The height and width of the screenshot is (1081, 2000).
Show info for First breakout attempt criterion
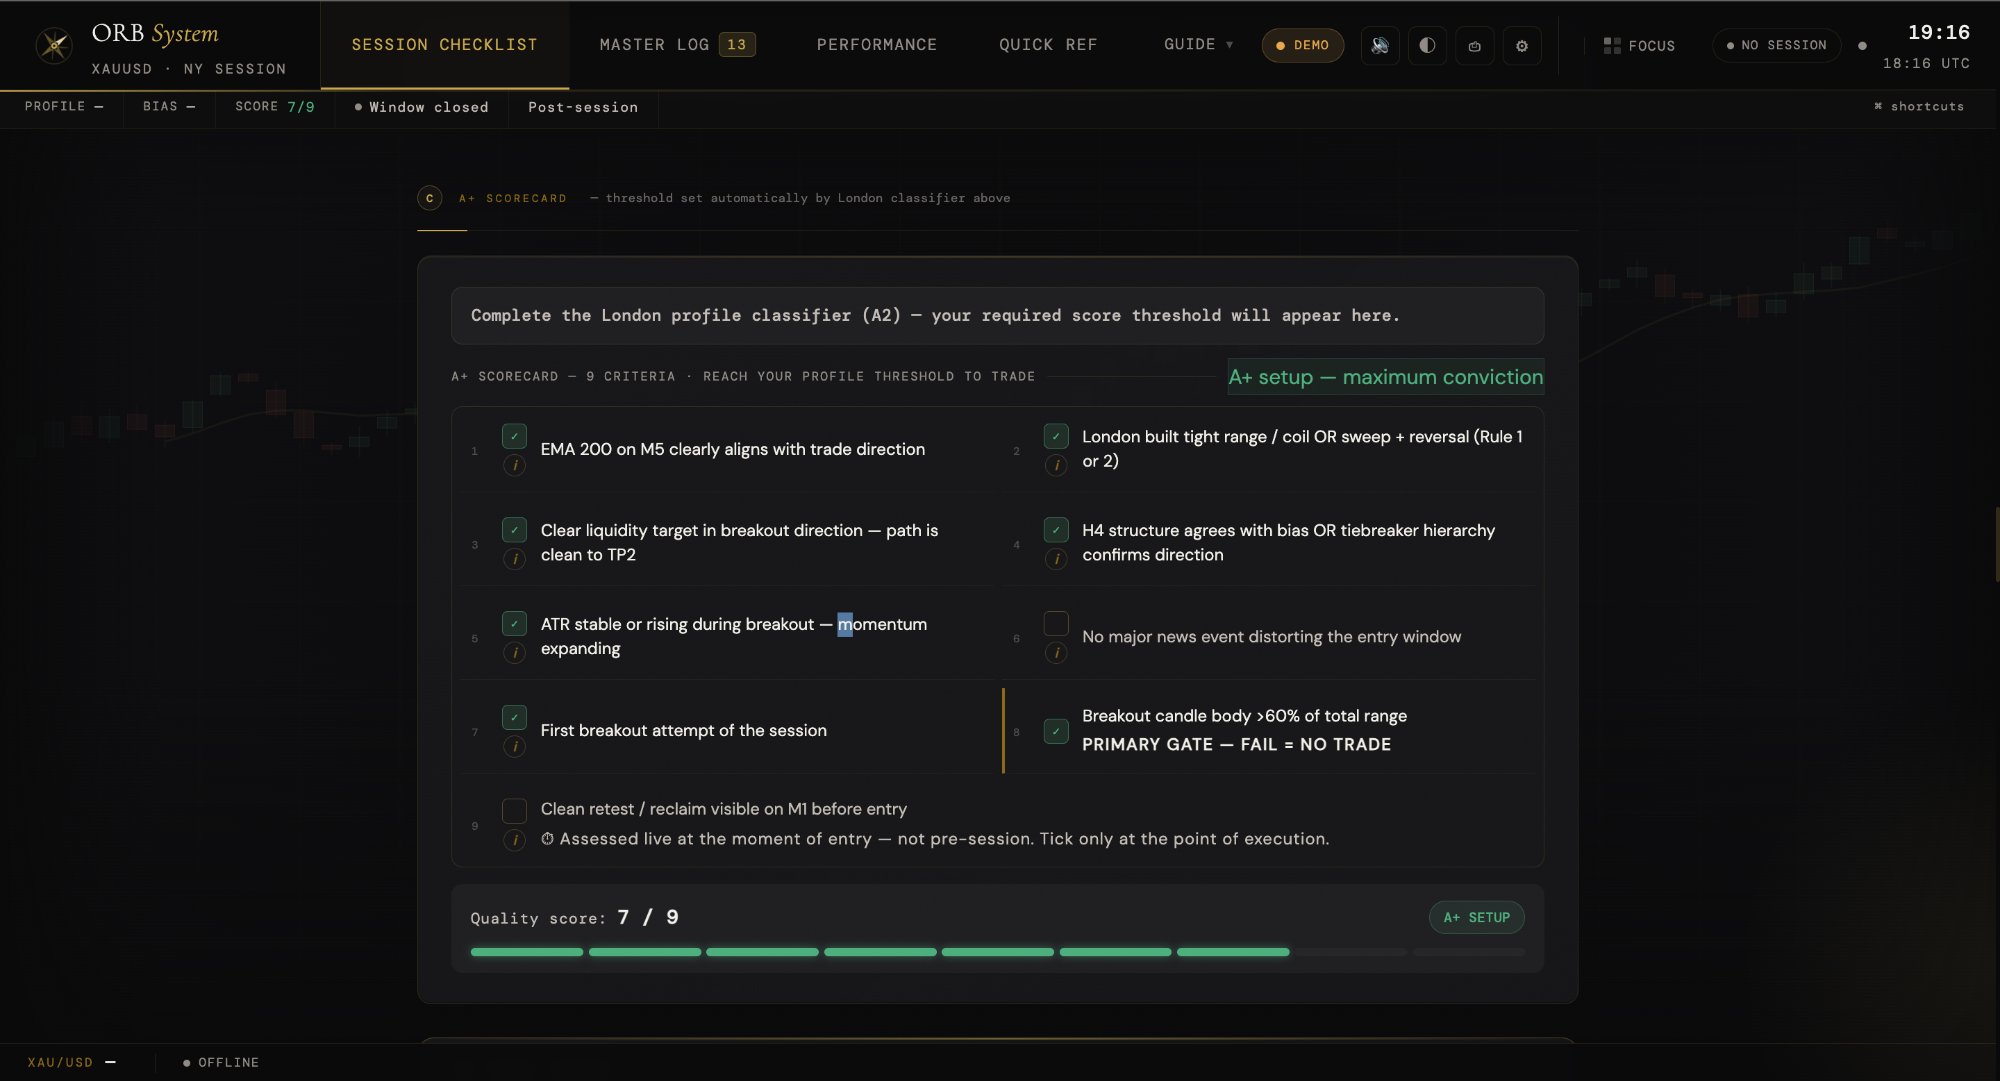point(514,747)
